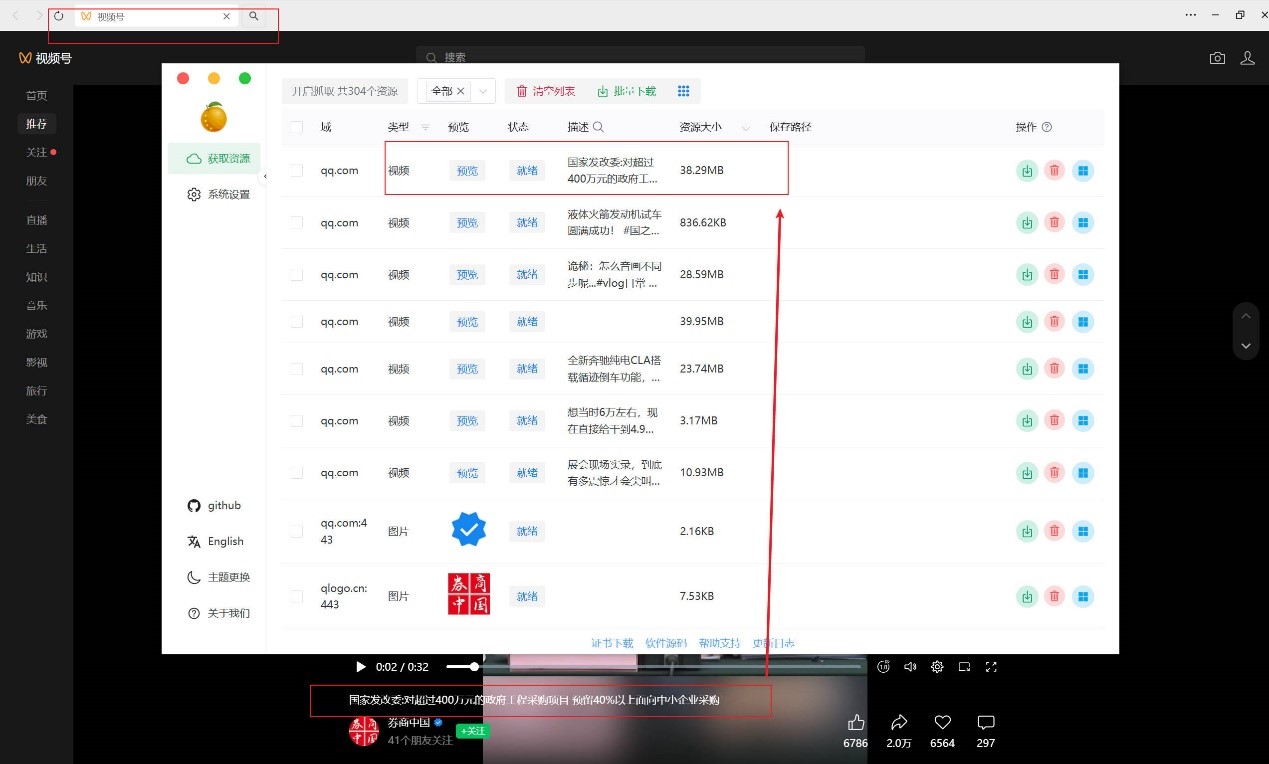1269x764 pixels.
Task: Select 获取资源 in the sidebar
Action: tap(218, 158)
